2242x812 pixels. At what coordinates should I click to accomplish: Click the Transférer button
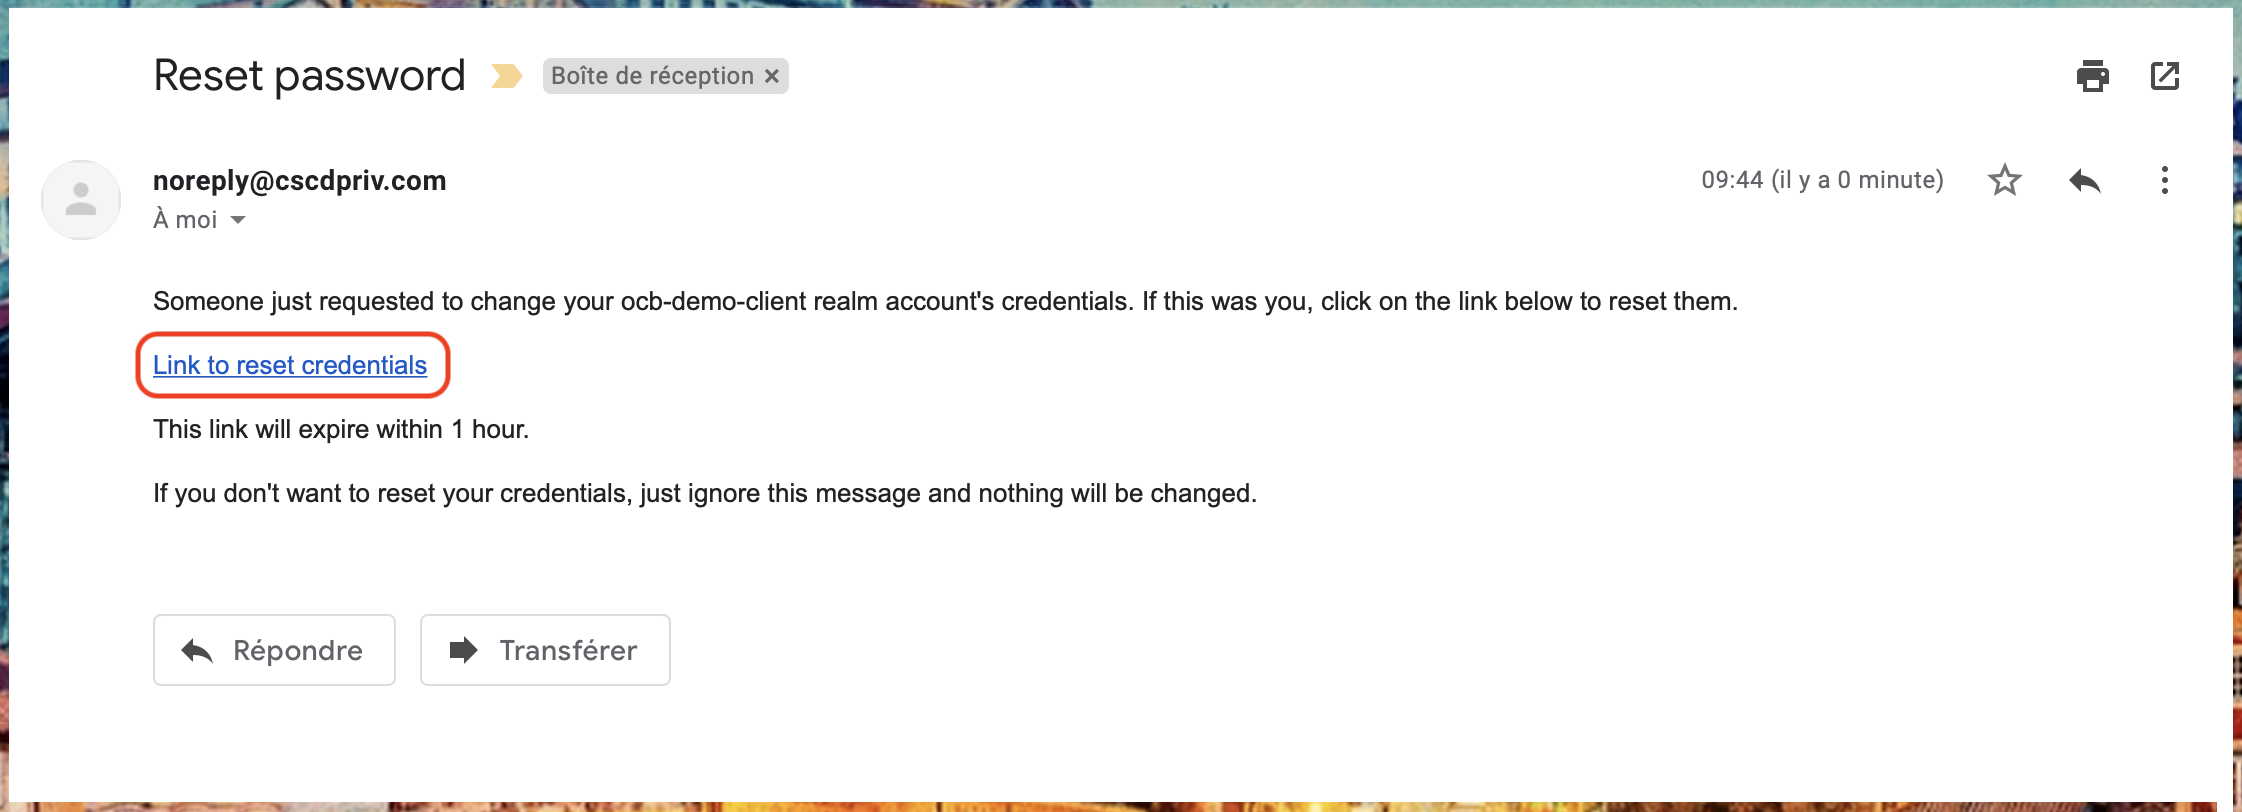coord(545,650)
